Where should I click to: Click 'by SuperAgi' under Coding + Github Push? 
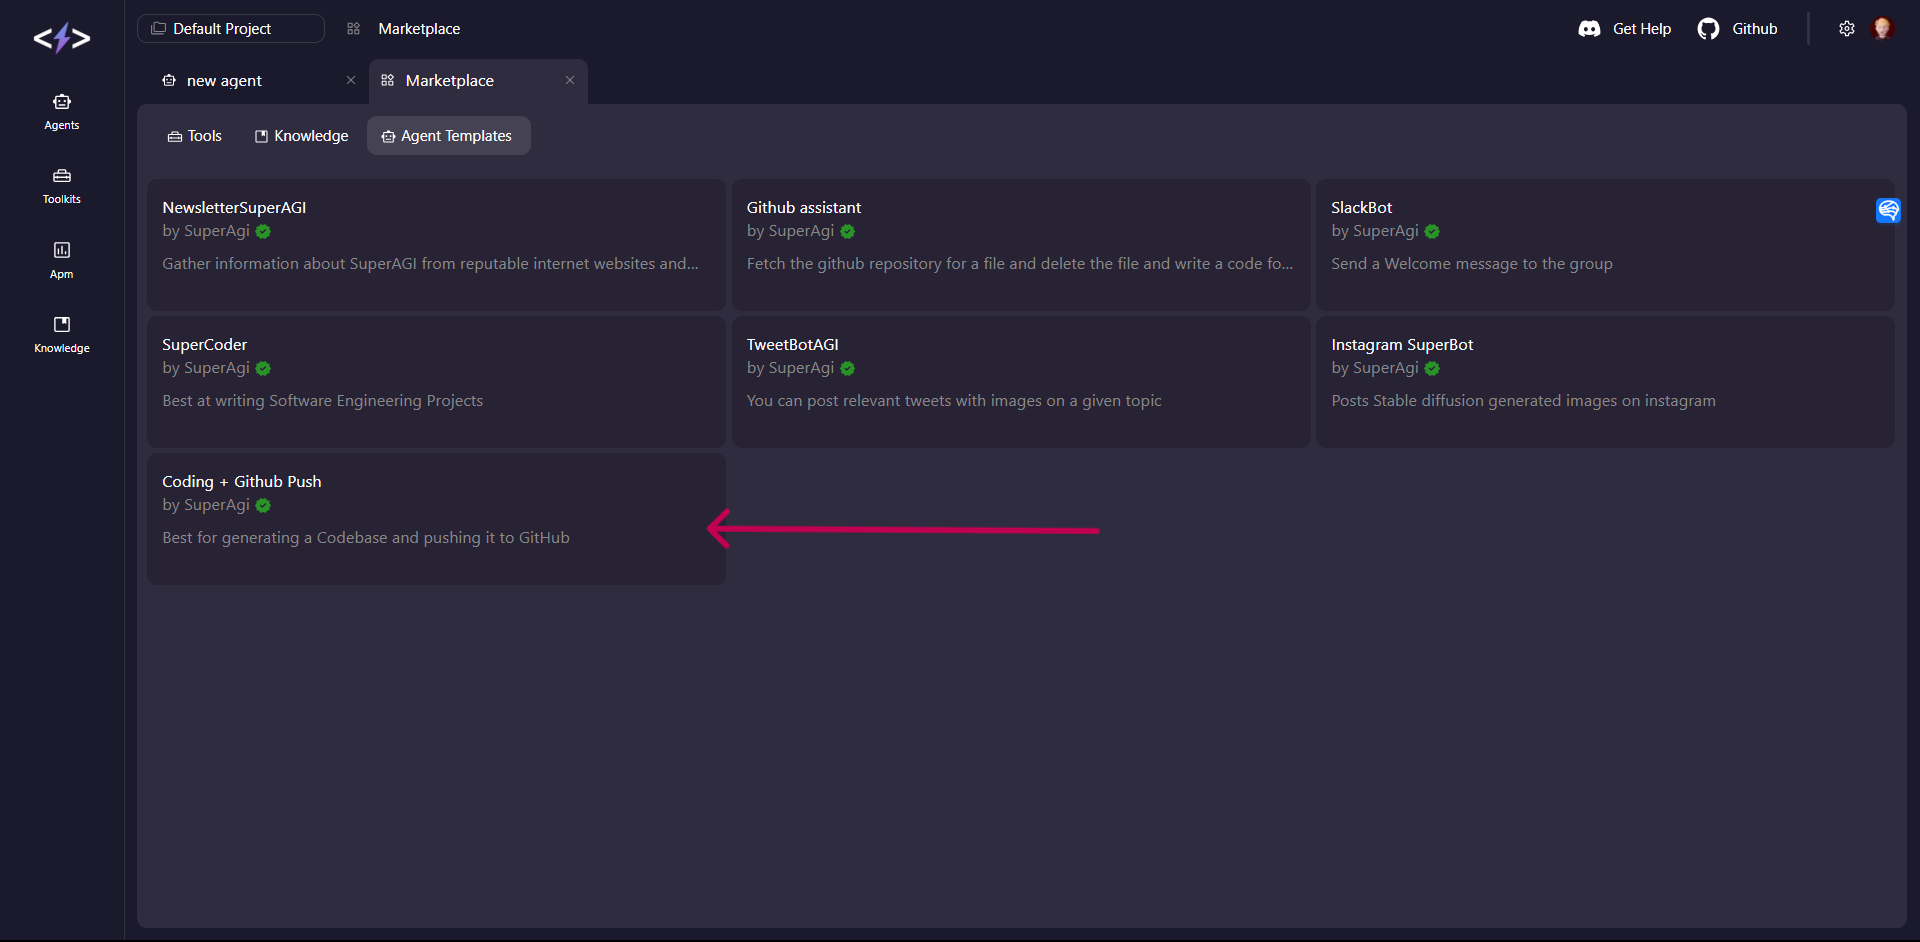coord(206,505)
